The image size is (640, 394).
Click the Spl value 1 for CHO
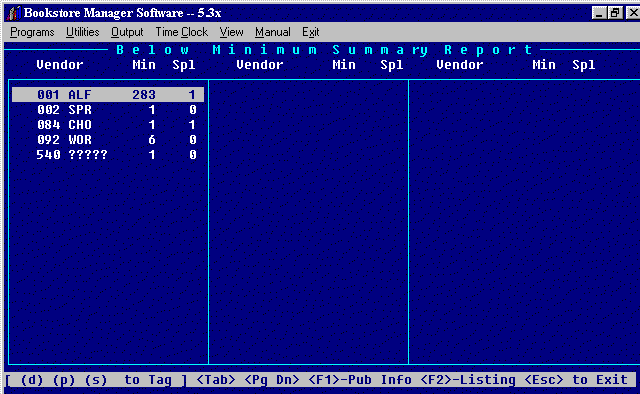point(192,125)
